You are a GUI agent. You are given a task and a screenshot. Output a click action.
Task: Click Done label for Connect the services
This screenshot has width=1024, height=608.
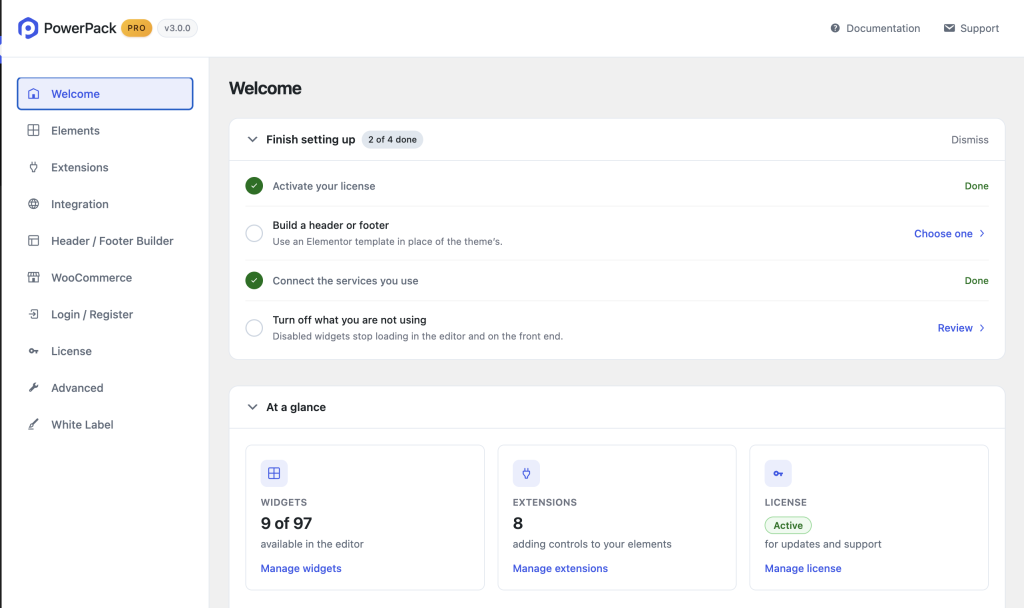[x=976, y=281]
